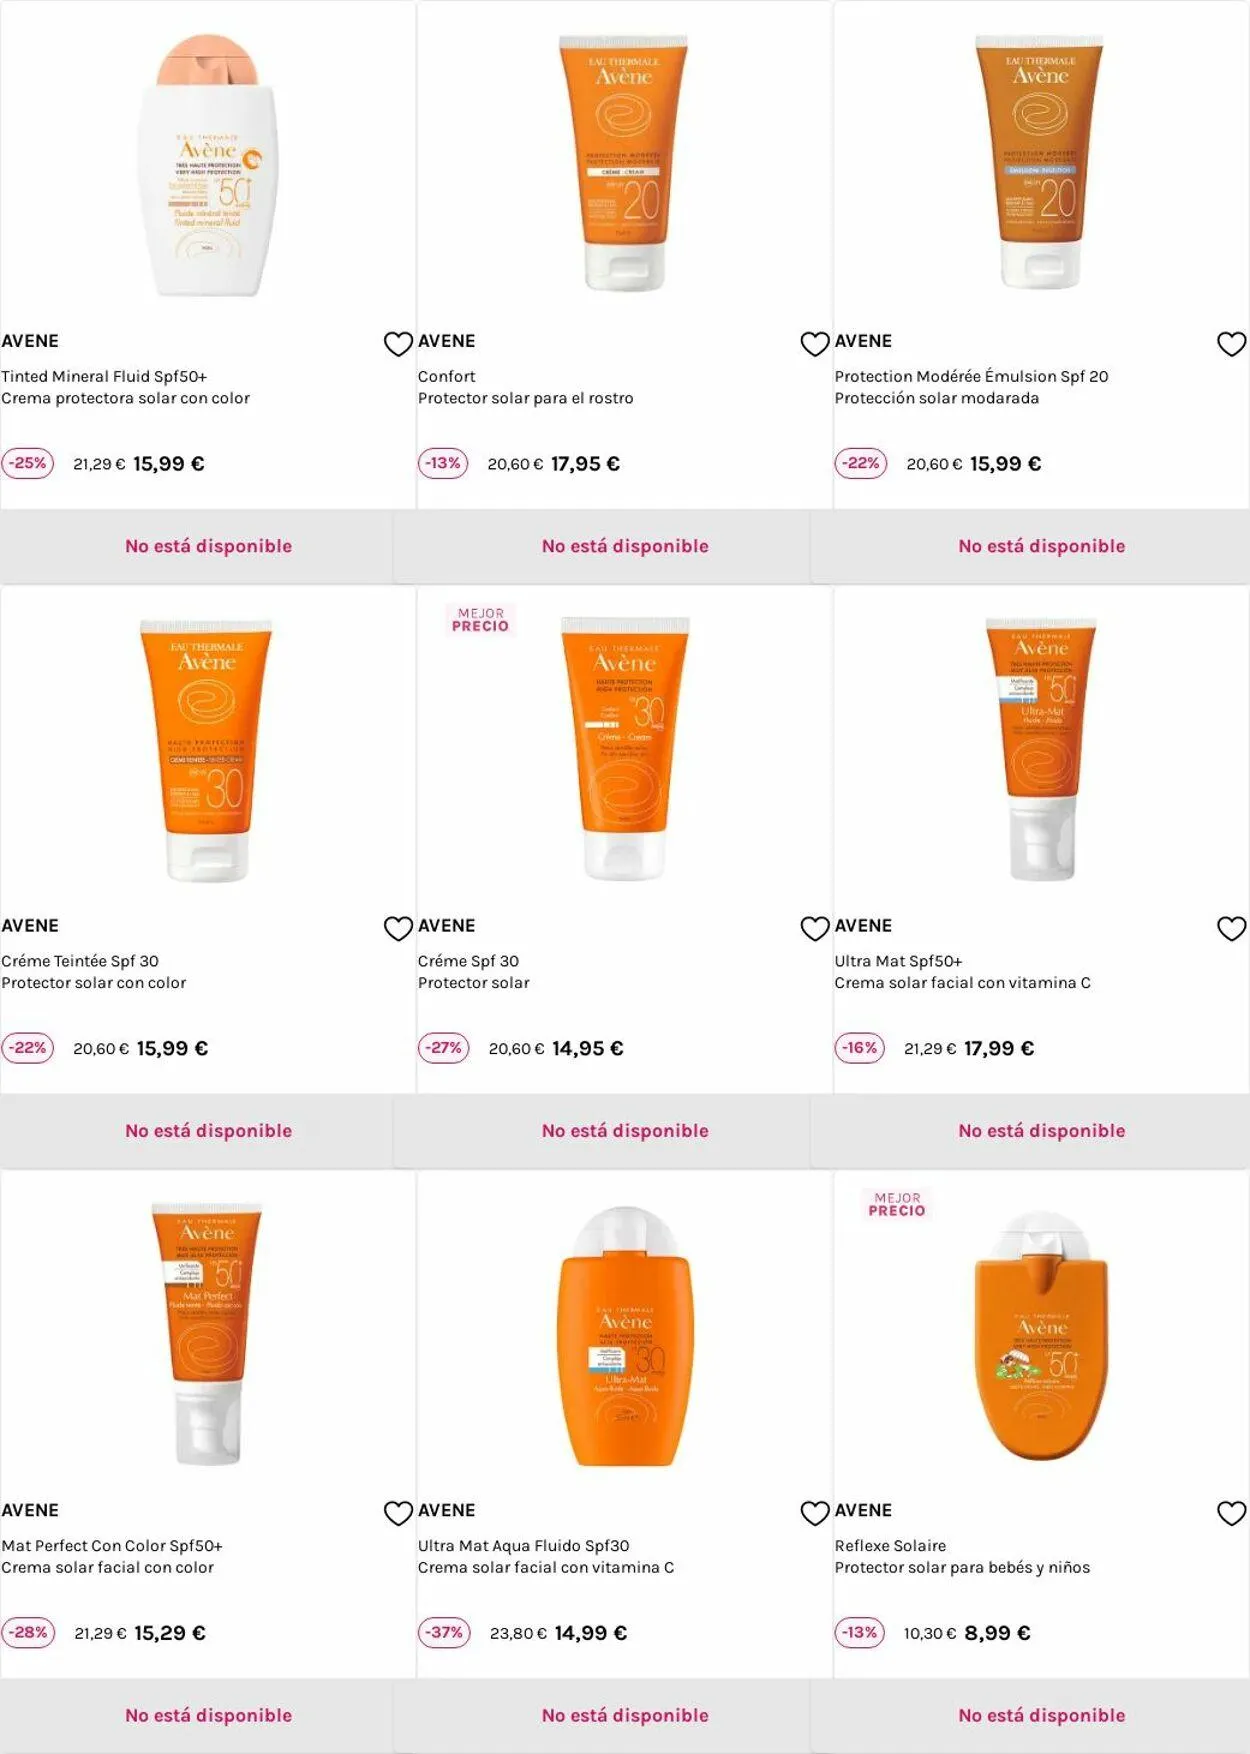Click heart icon for Avene Confort
1250x1754 pixels.
[815, 344]
